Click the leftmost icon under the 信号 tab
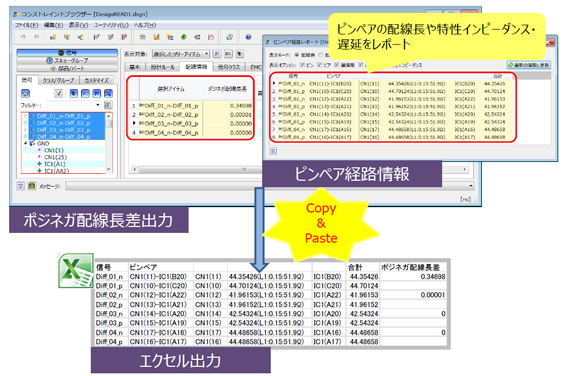570x376 pixels. point(25,93)
